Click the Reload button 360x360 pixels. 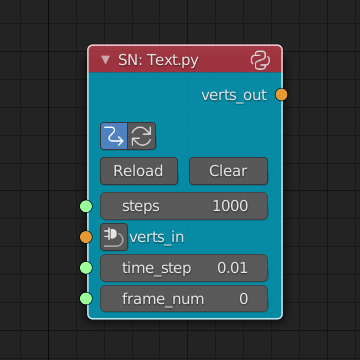pyautogui.click(x=139, y=171)
